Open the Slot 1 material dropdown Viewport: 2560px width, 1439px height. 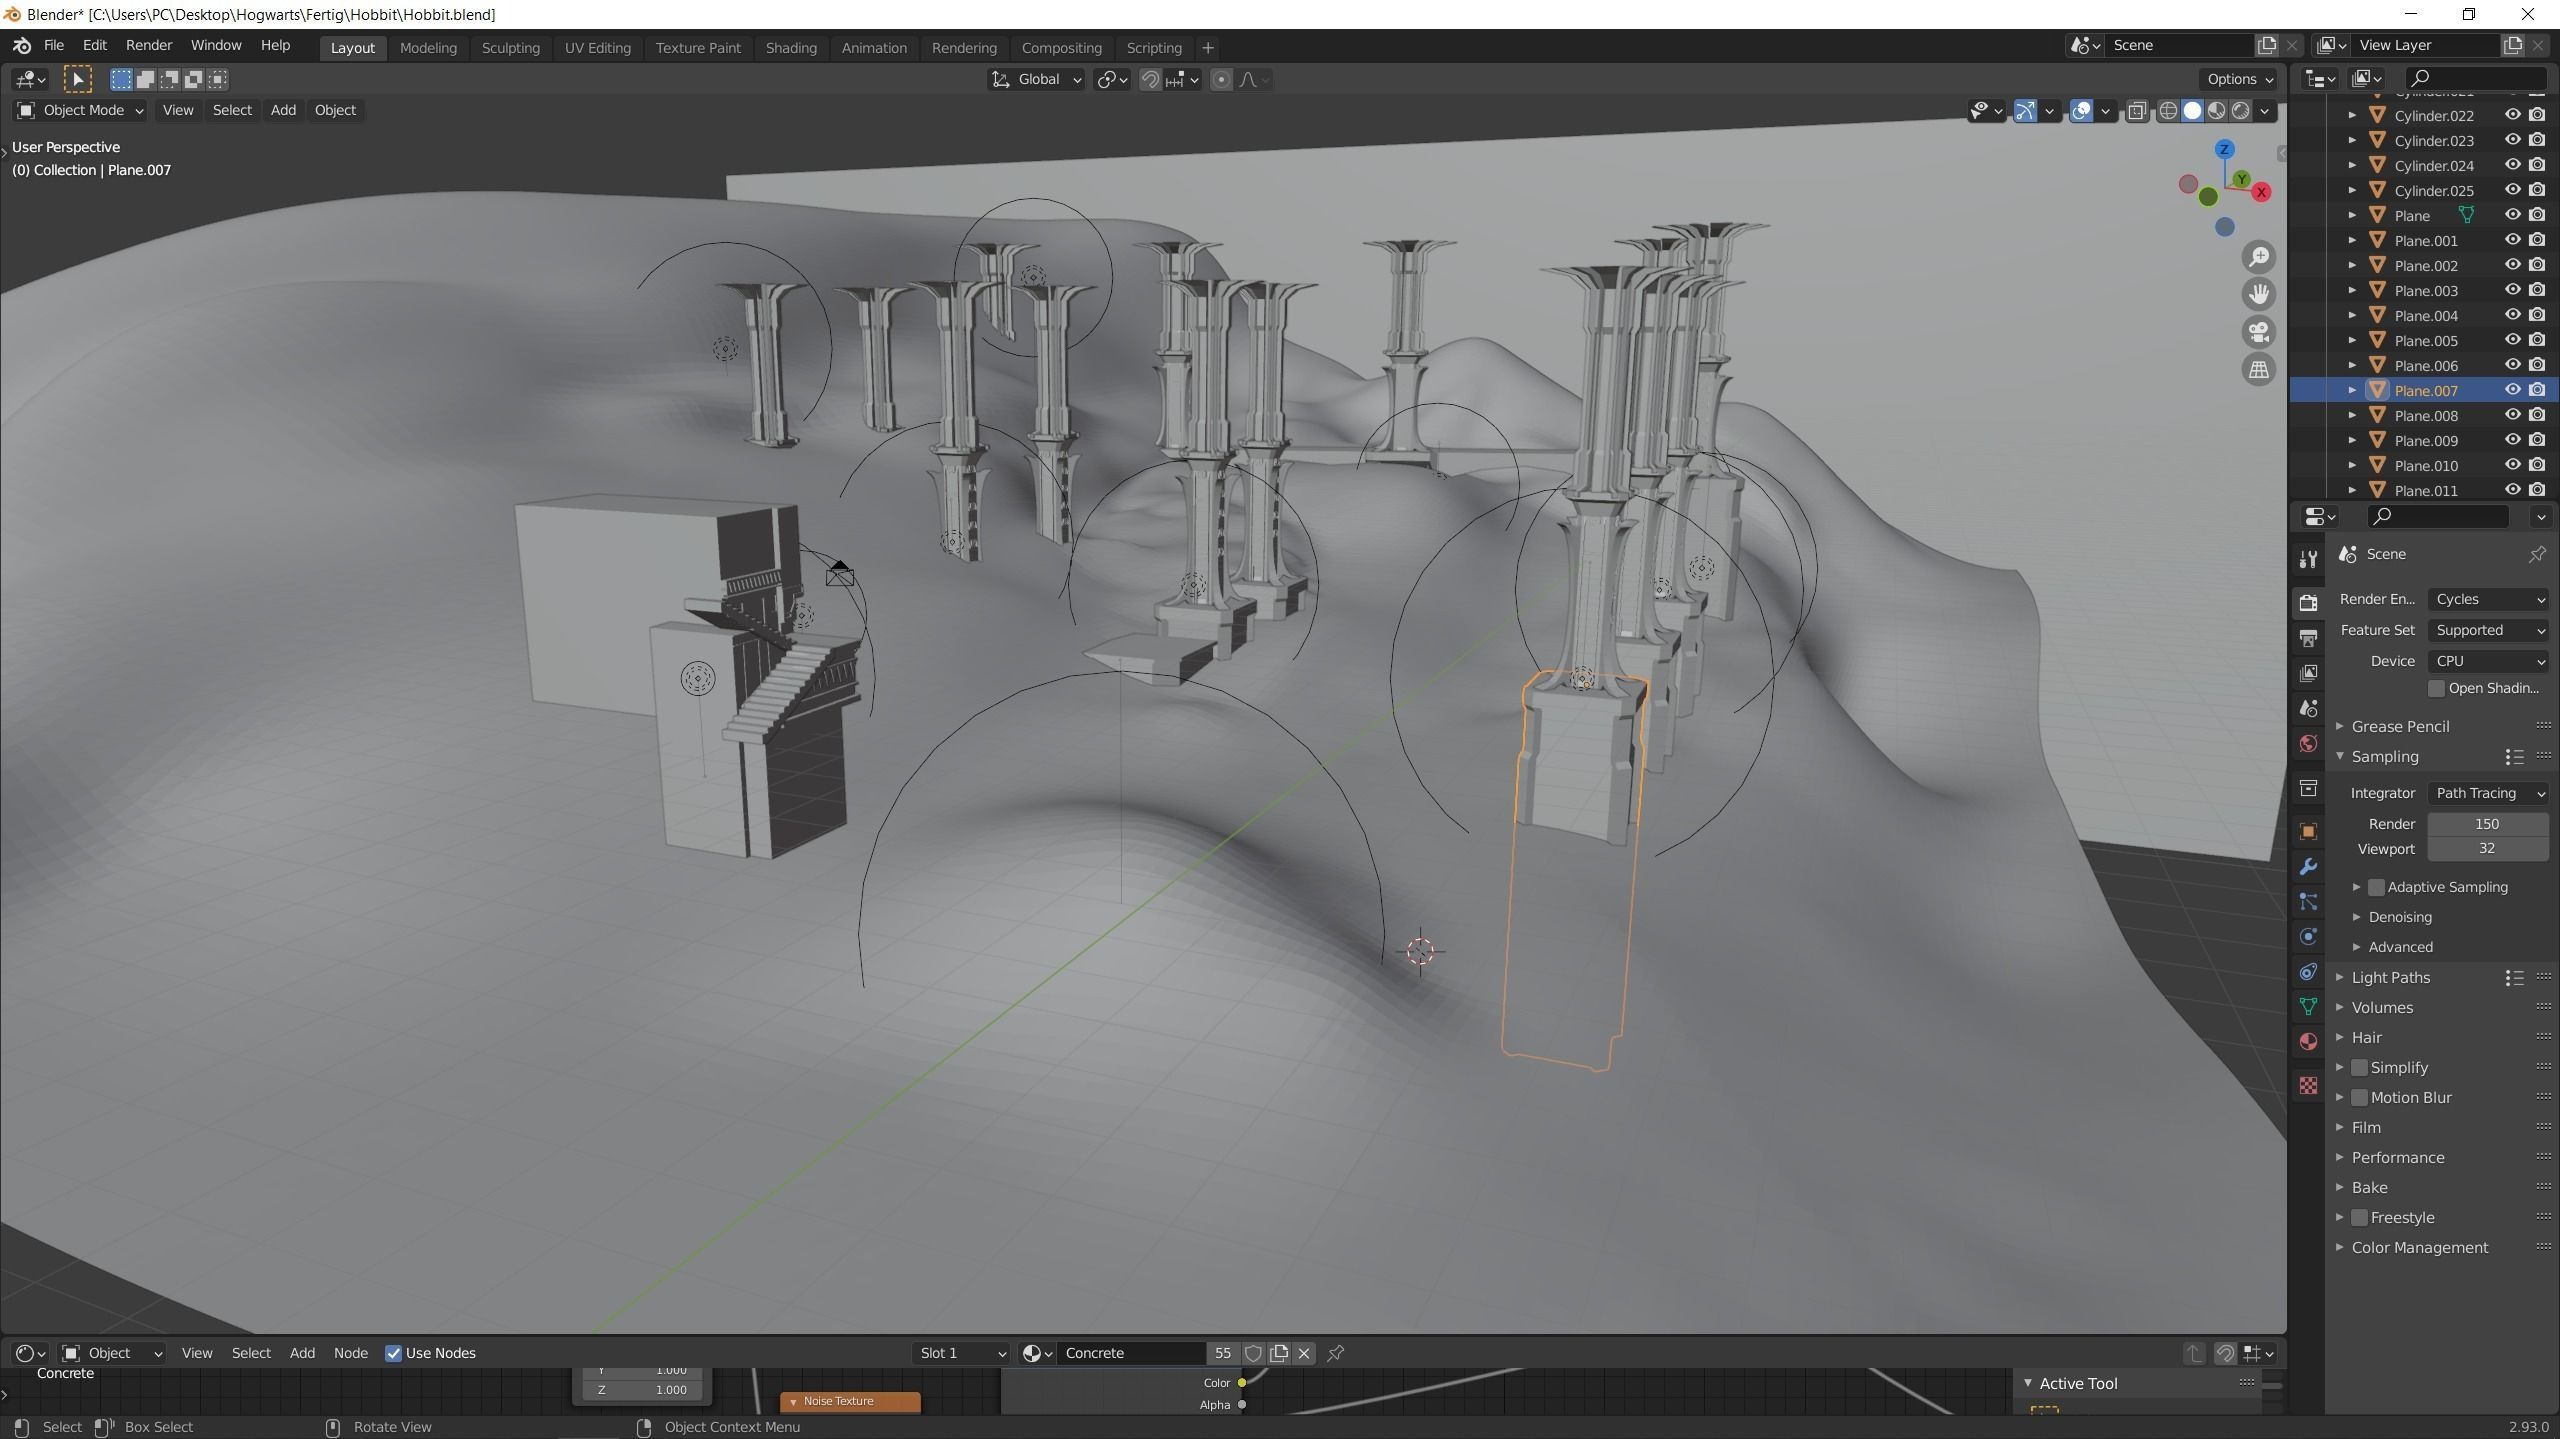point(961,1353)
